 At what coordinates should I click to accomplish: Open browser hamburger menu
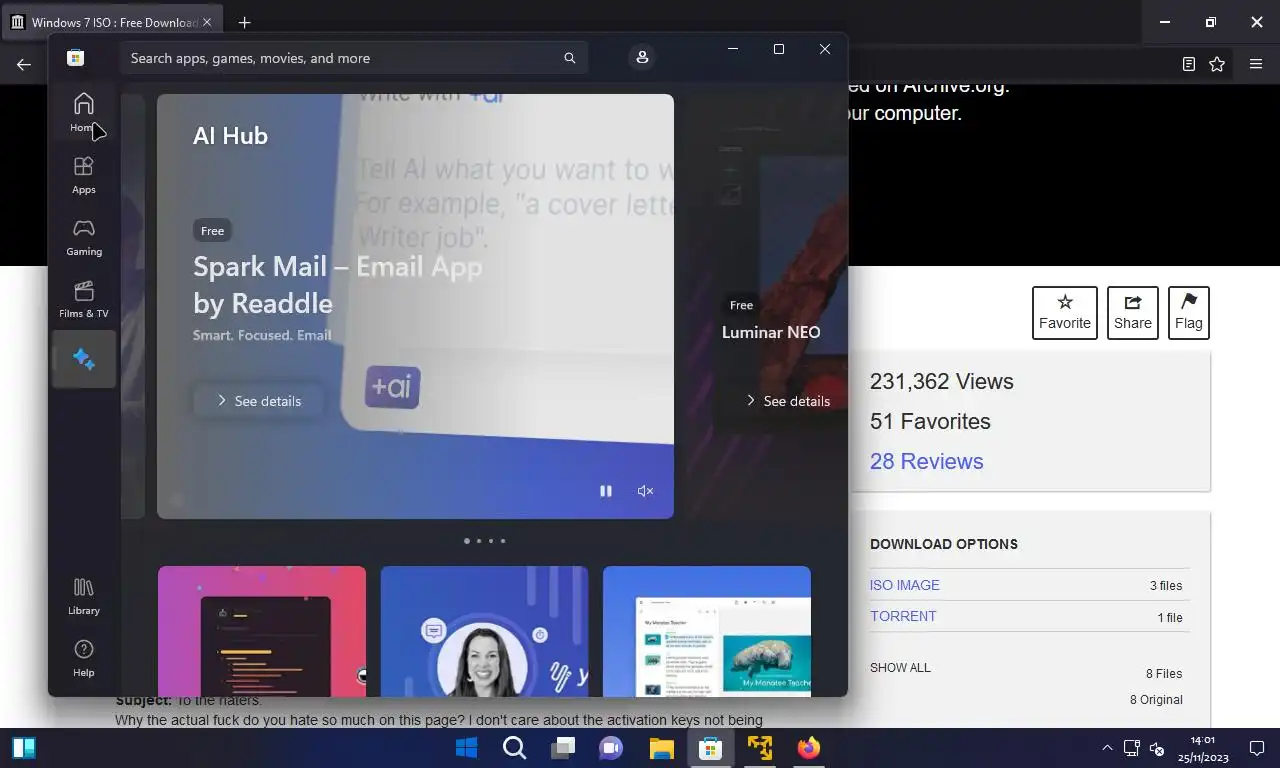1256,64
